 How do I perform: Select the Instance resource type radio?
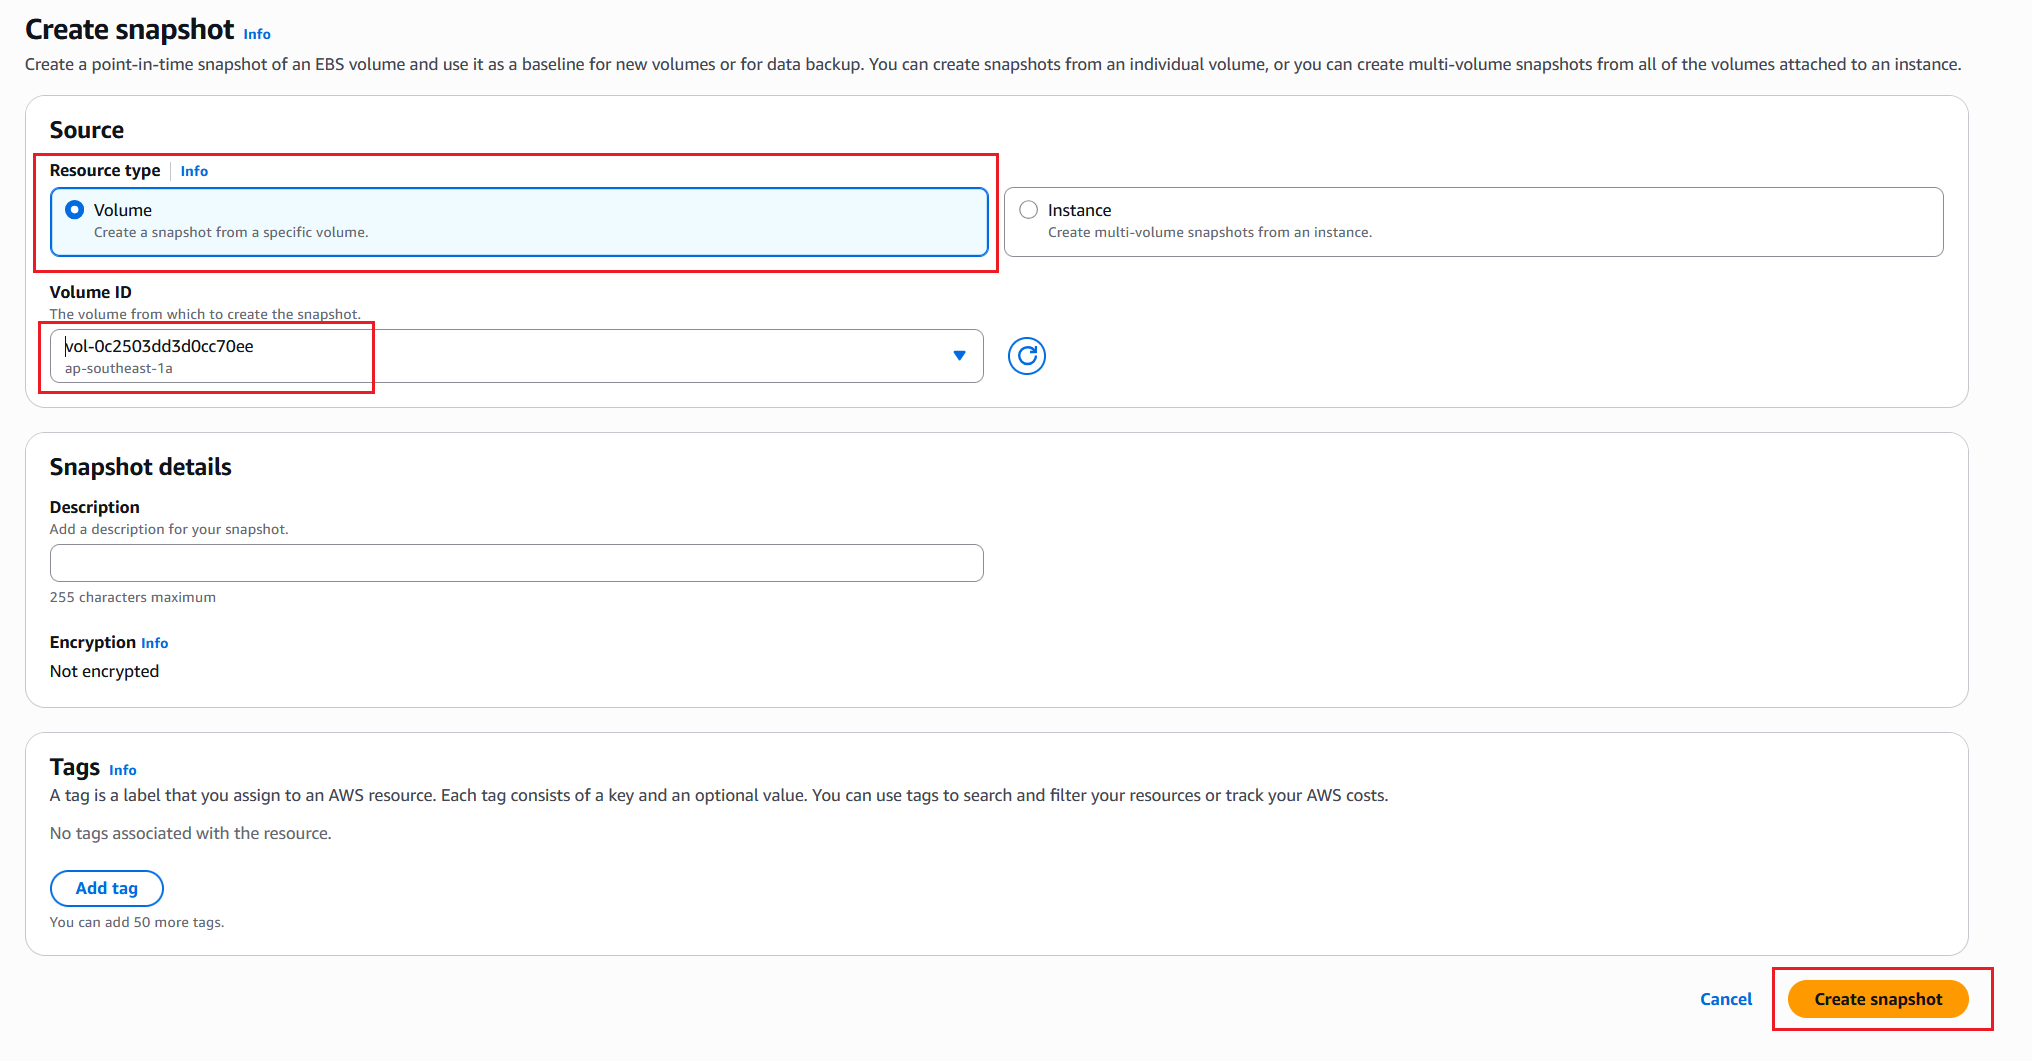tap(1028, 210)
